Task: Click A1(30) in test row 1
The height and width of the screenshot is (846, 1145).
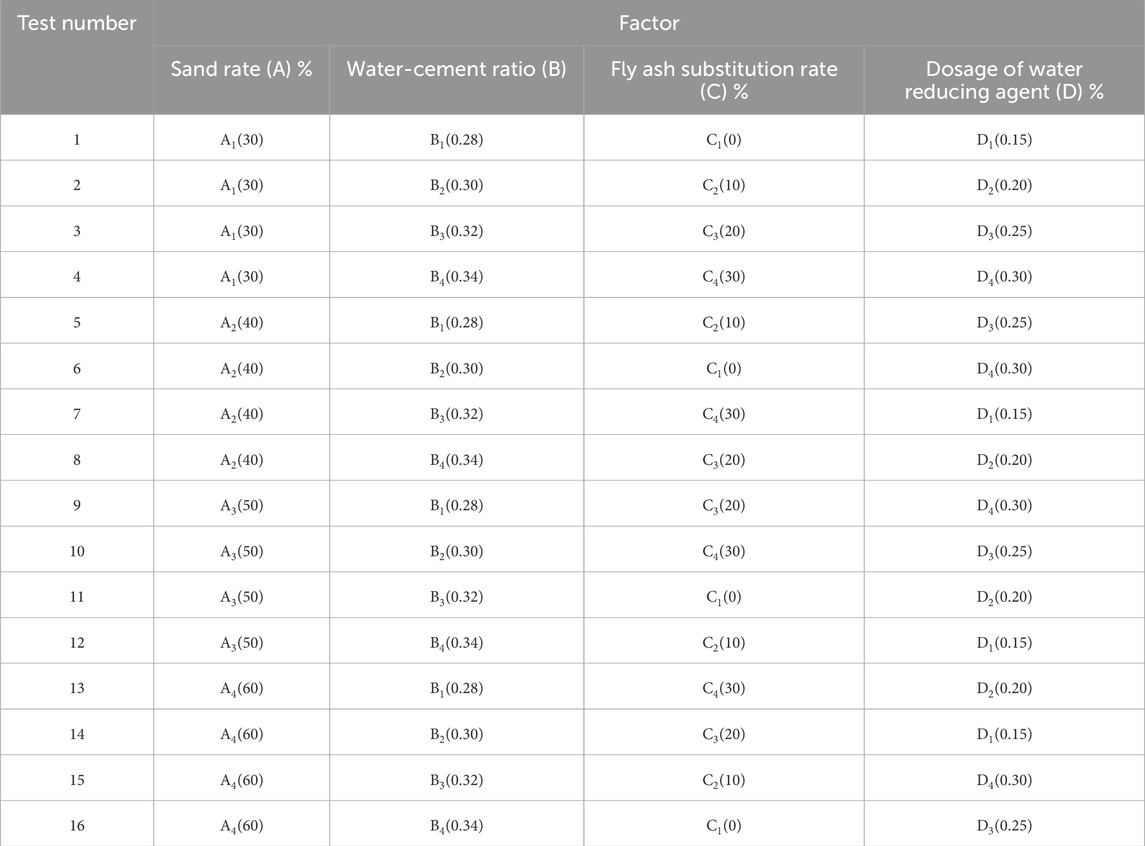Action: tap(242, 139)
